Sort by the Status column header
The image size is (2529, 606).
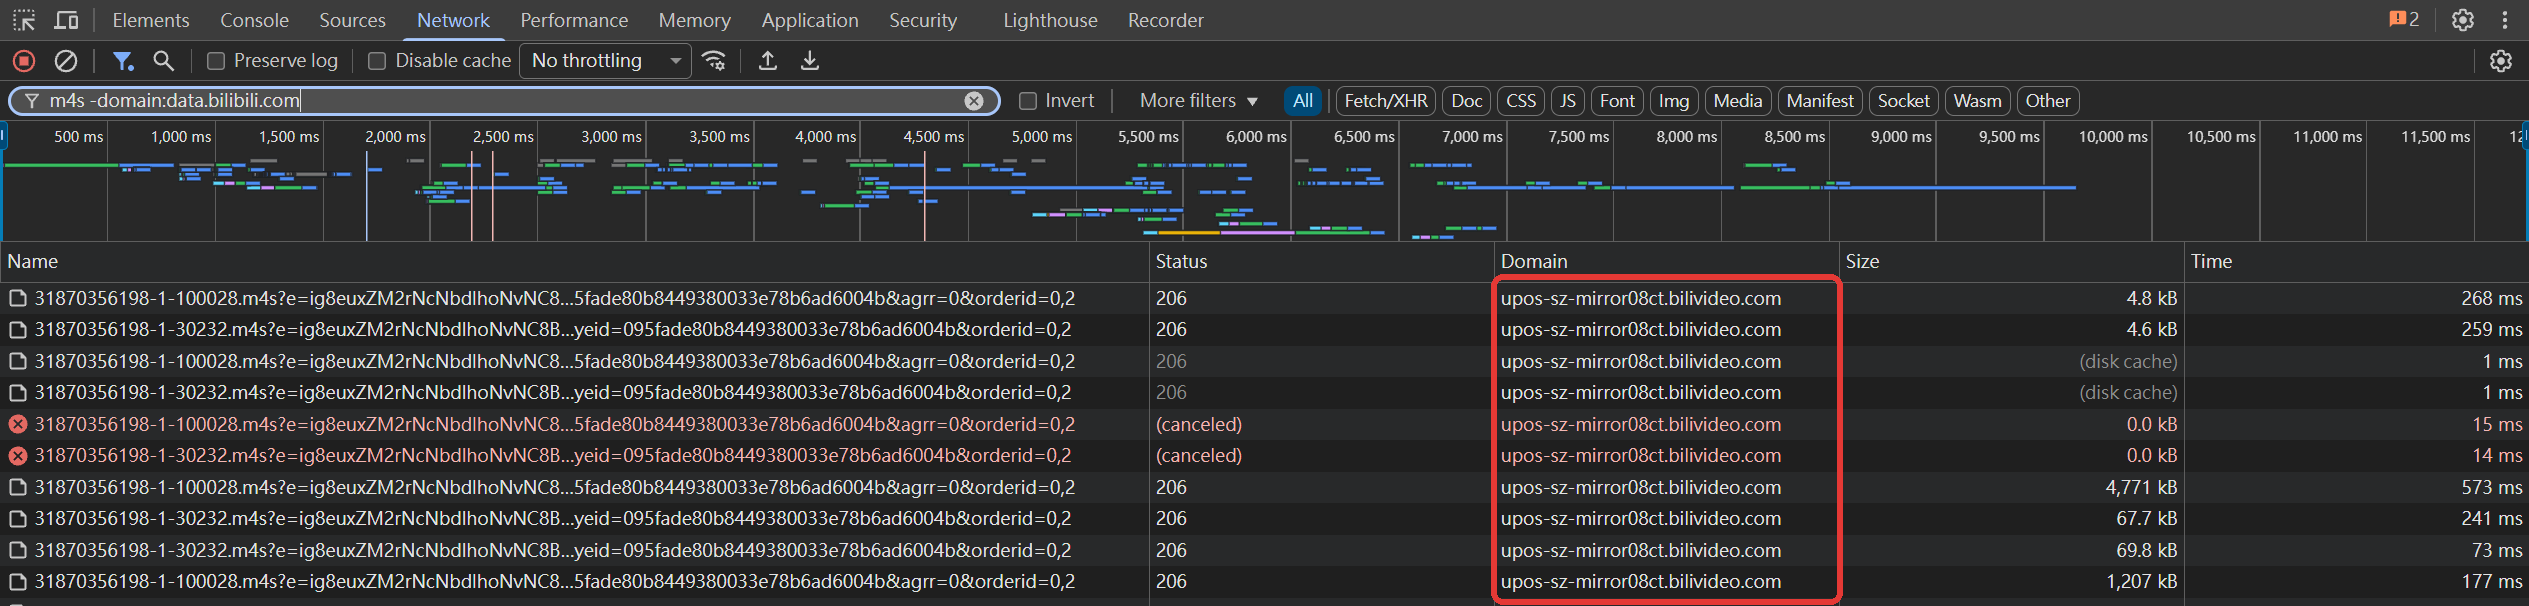tap(1322, 262)
